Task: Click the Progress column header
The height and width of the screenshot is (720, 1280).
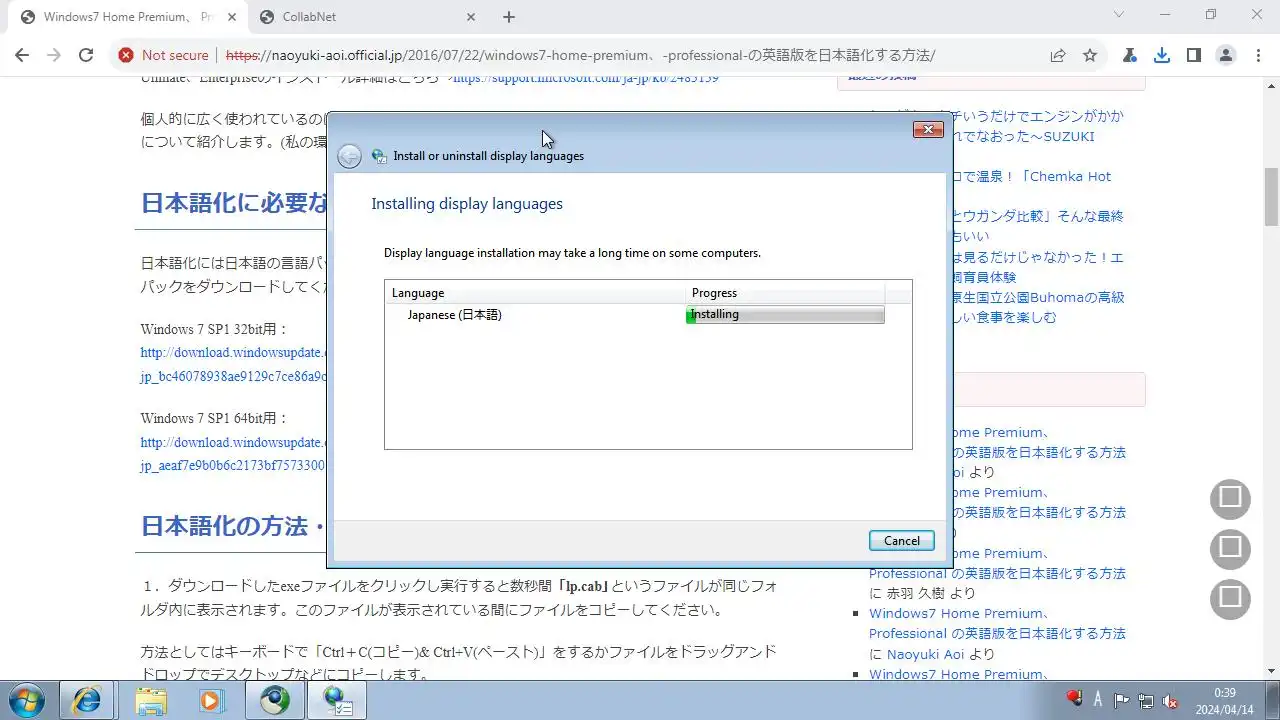Action: tap(785, 293)
